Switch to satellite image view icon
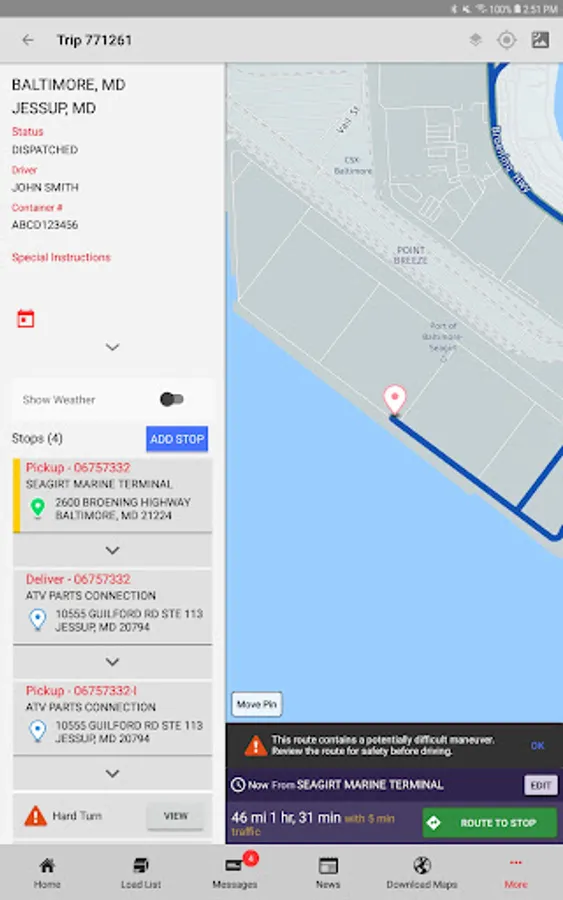 click(x=540, y=40)
